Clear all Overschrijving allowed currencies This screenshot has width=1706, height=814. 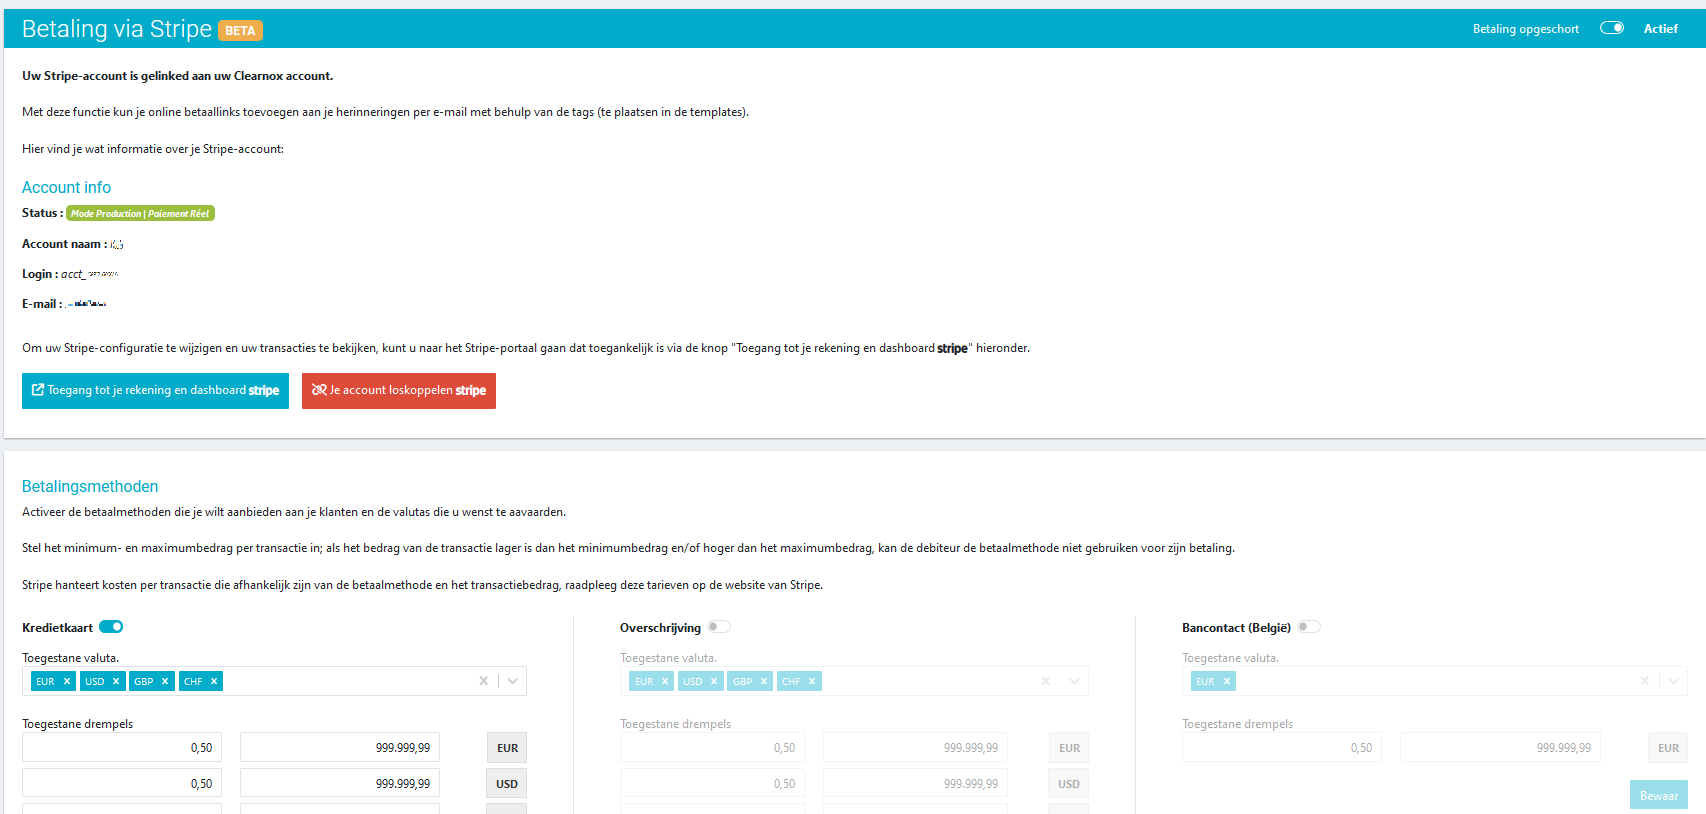1046,681
